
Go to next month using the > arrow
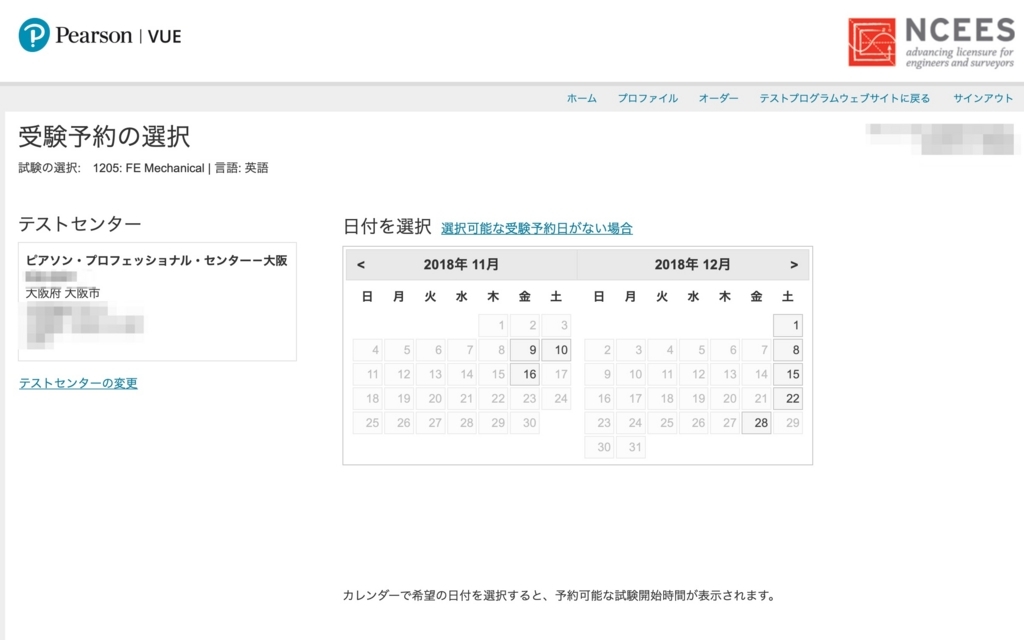[x=795, y=264]
